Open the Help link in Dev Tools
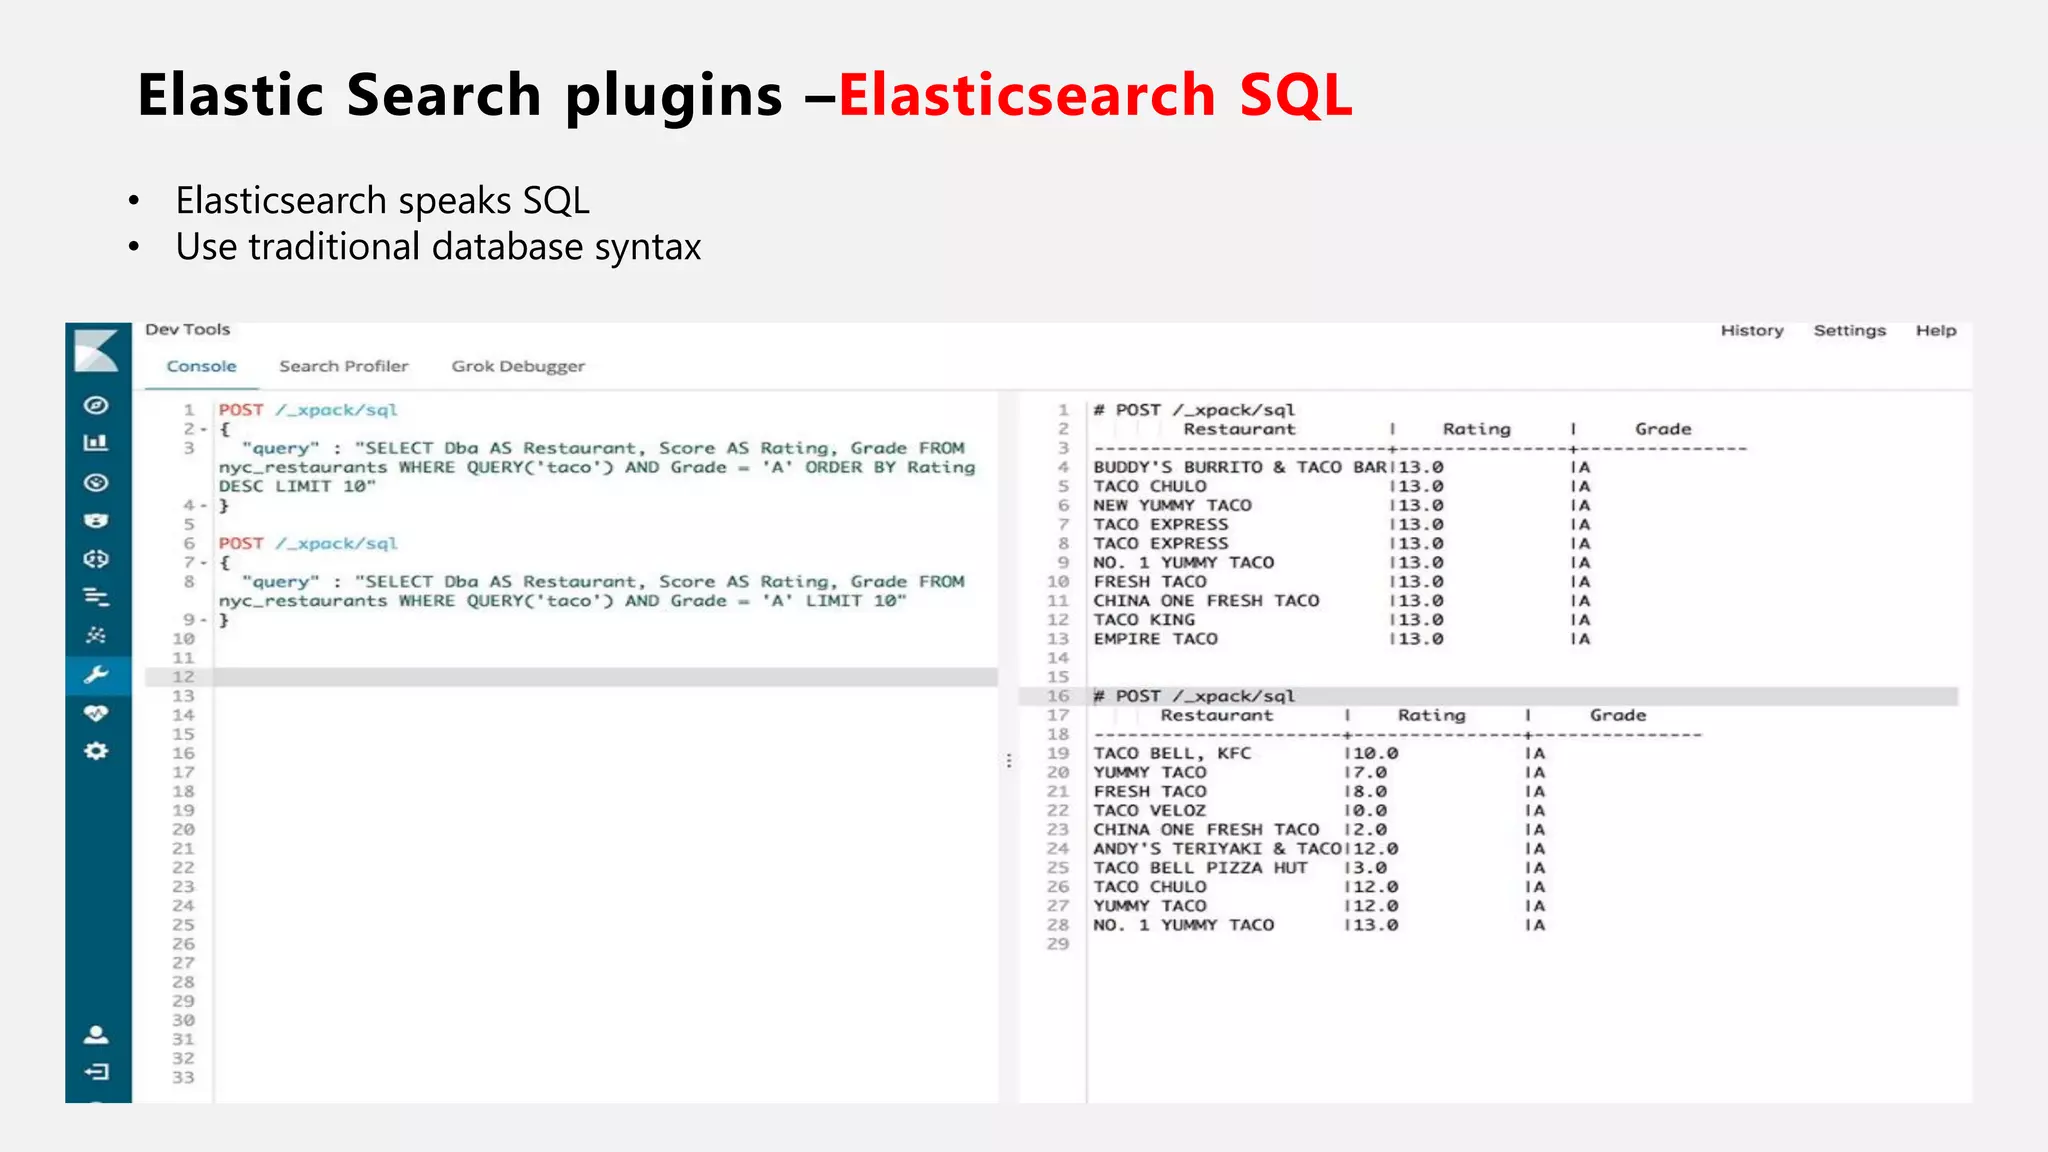This screenshot has height=1152, width=2048. pos(1936,331)
